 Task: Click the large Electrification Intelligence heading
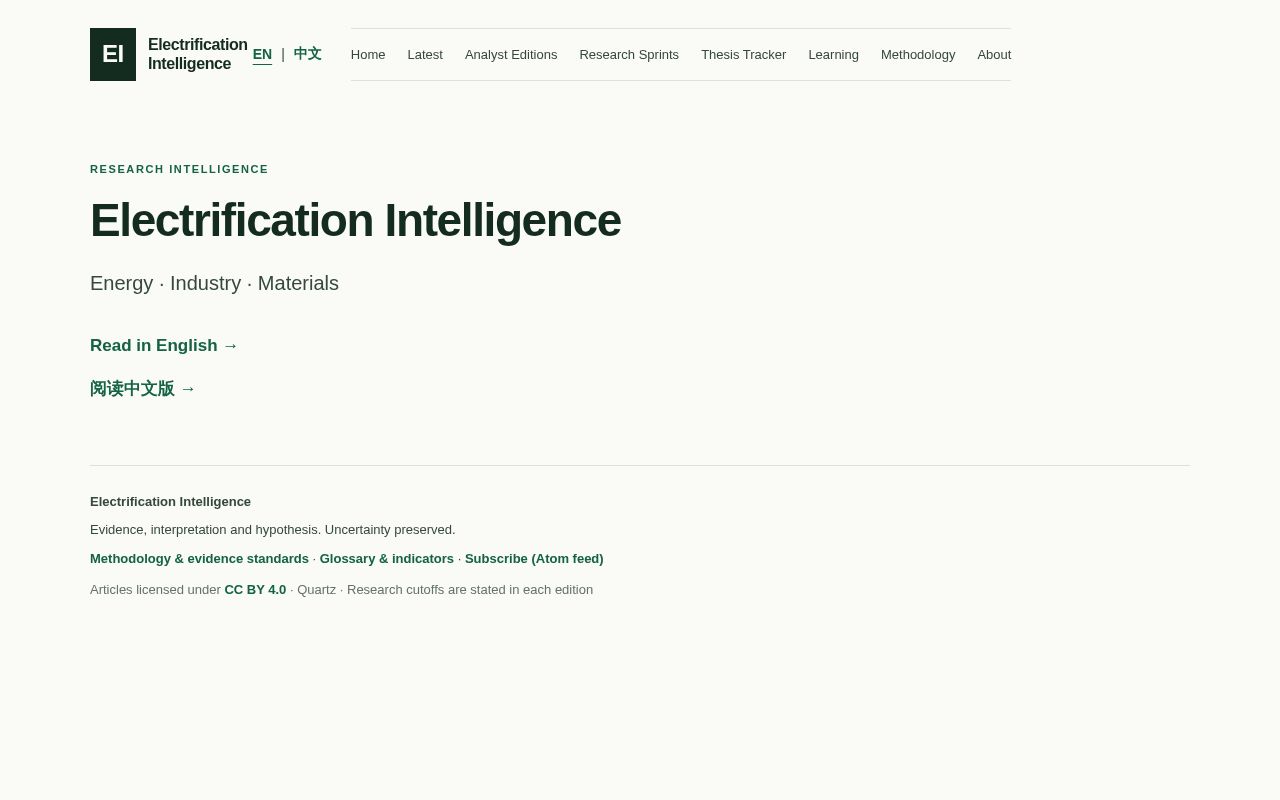click(355, 220)
